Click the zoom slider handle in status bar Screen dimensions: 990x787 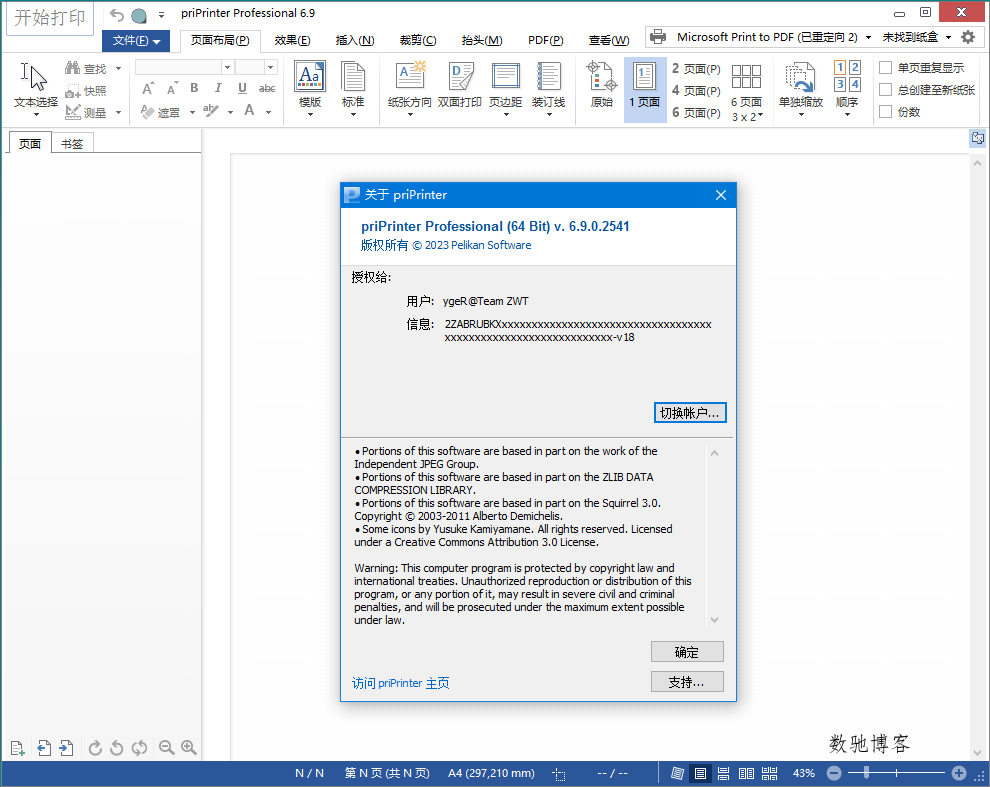pos(866,772)
